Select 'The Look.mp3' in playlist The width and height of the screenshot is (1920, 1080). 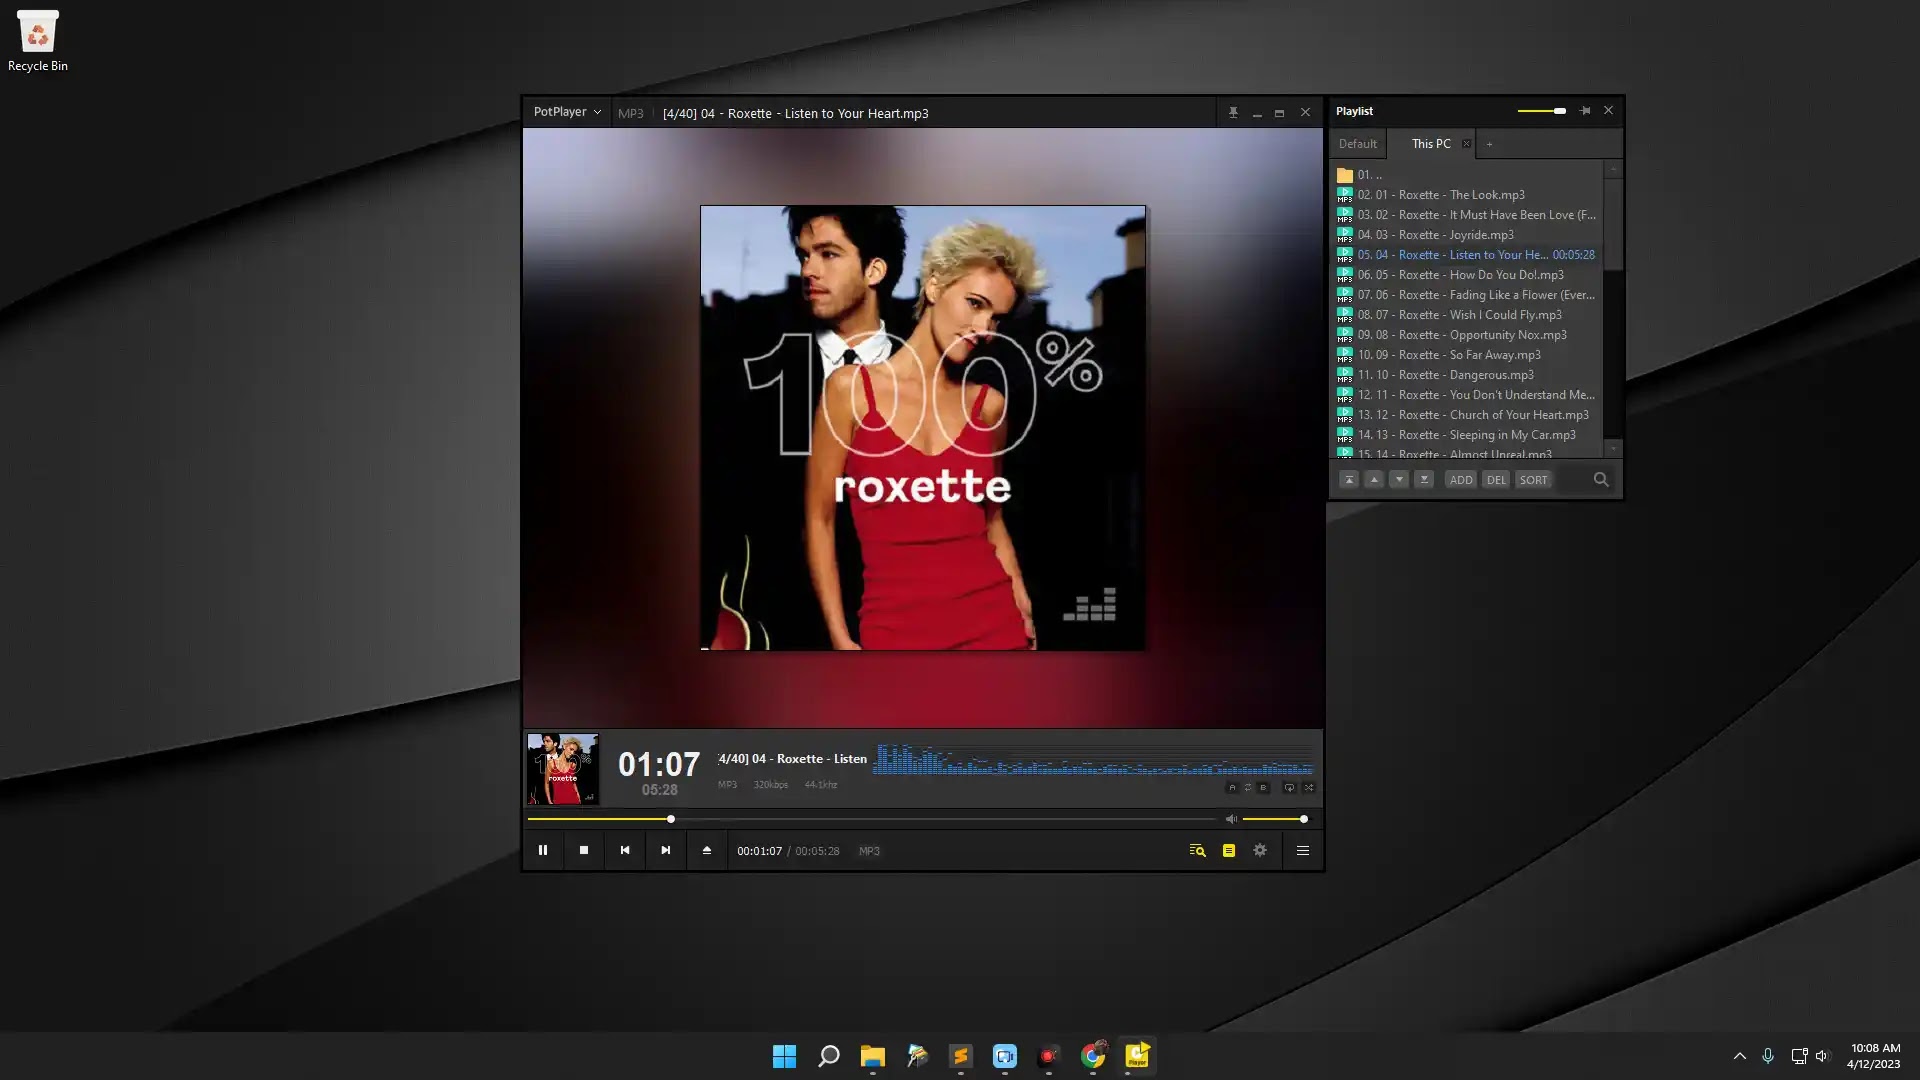coord(1467,195)
